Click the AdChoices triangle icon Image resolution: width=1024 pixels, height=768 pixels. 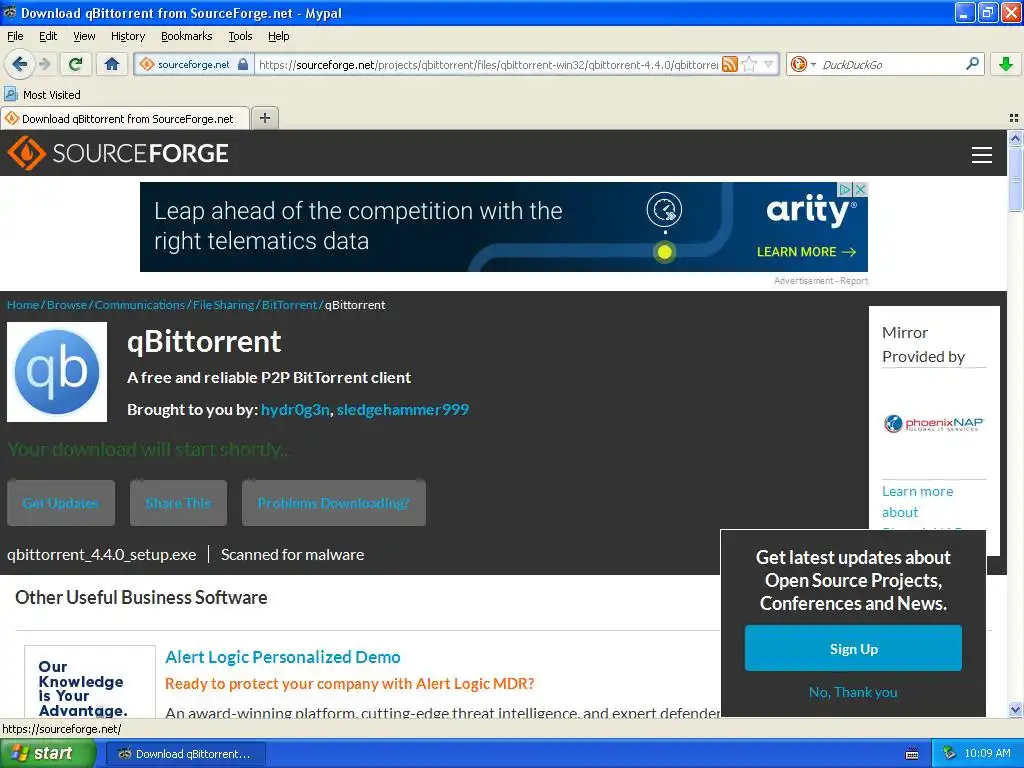[846, 189]
